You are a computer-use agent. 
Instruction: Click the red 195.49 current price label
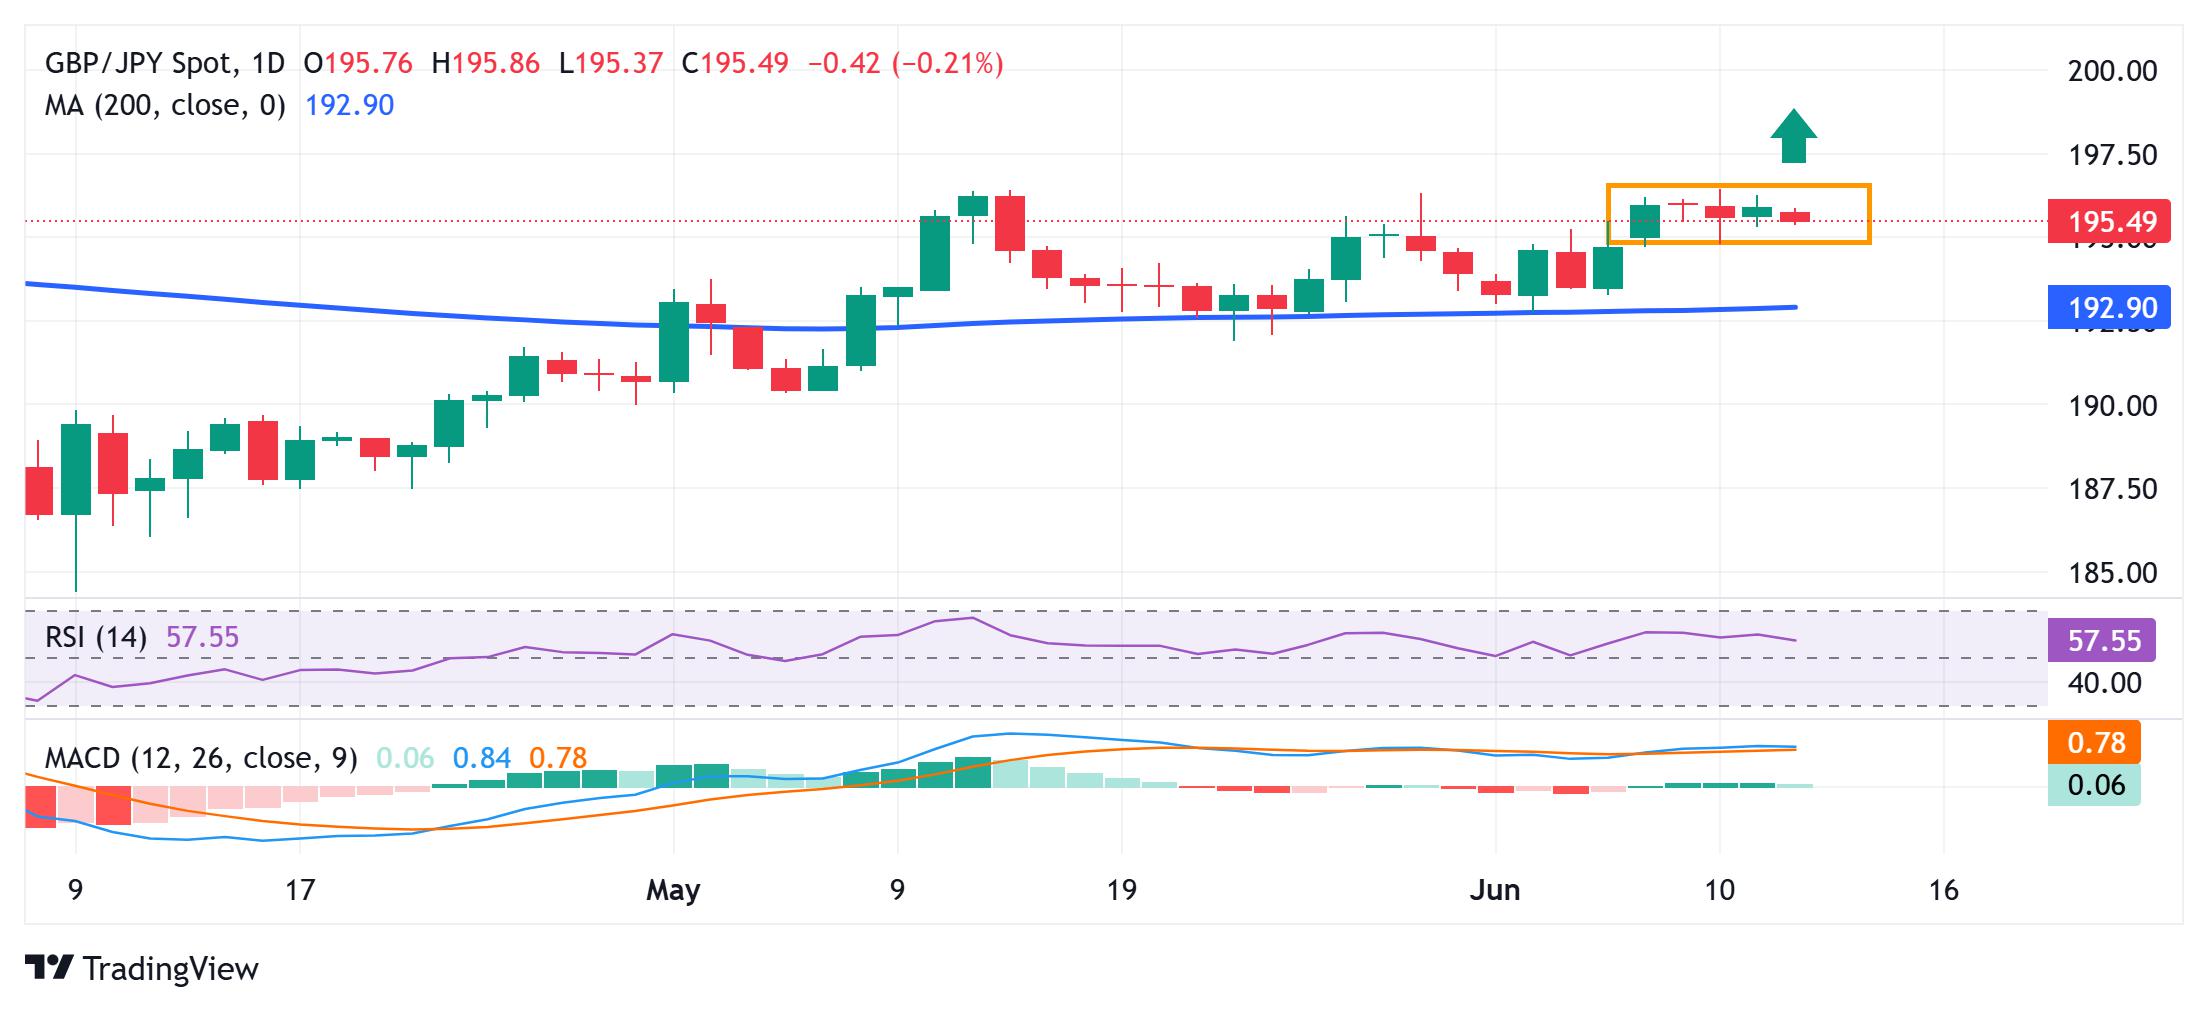pyautogui.click(x=2109, y=221)
